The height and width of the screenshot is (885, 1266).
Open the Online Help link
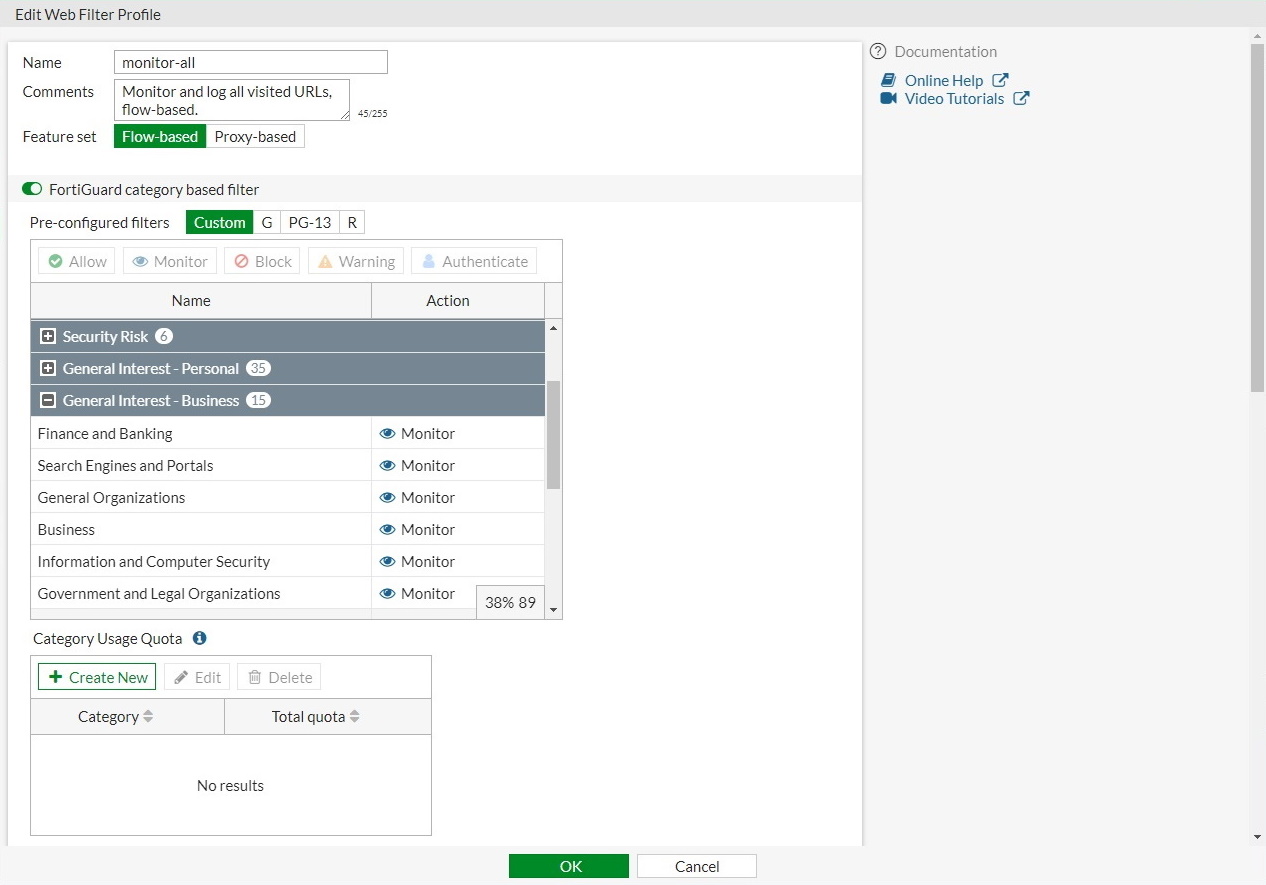pyautogui.click(x=941, y=80)
